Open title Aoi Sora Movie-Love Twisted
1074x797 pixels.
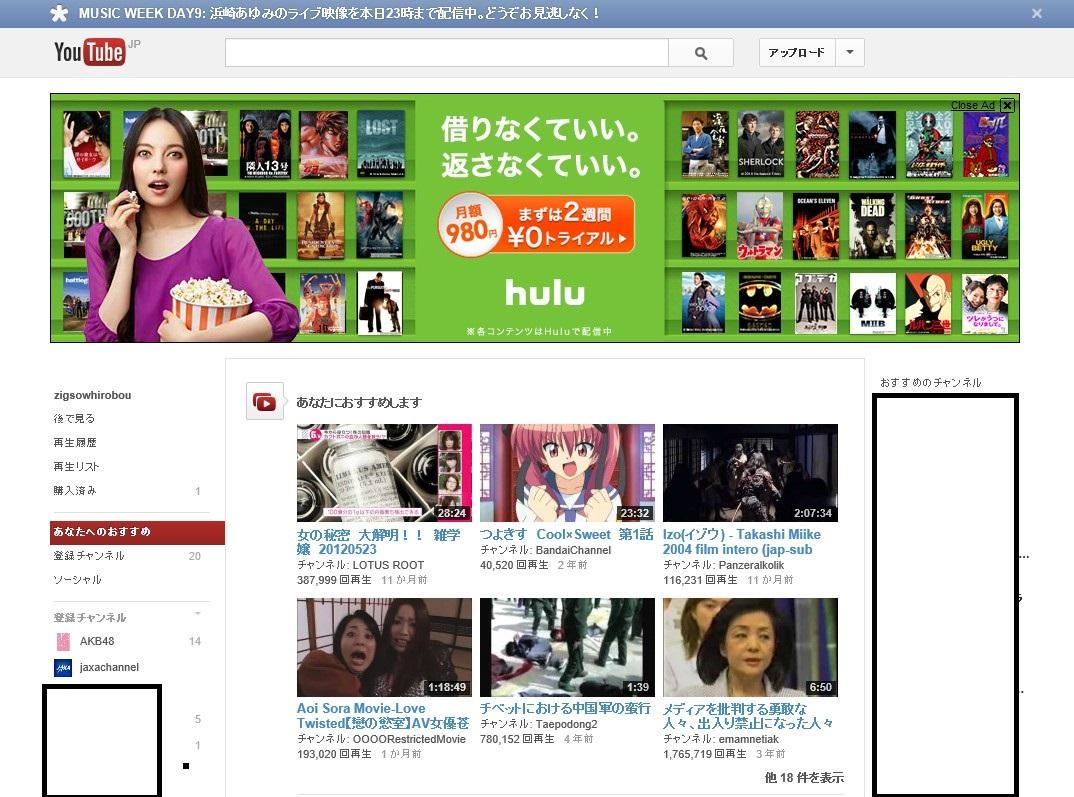coord(383,716)
